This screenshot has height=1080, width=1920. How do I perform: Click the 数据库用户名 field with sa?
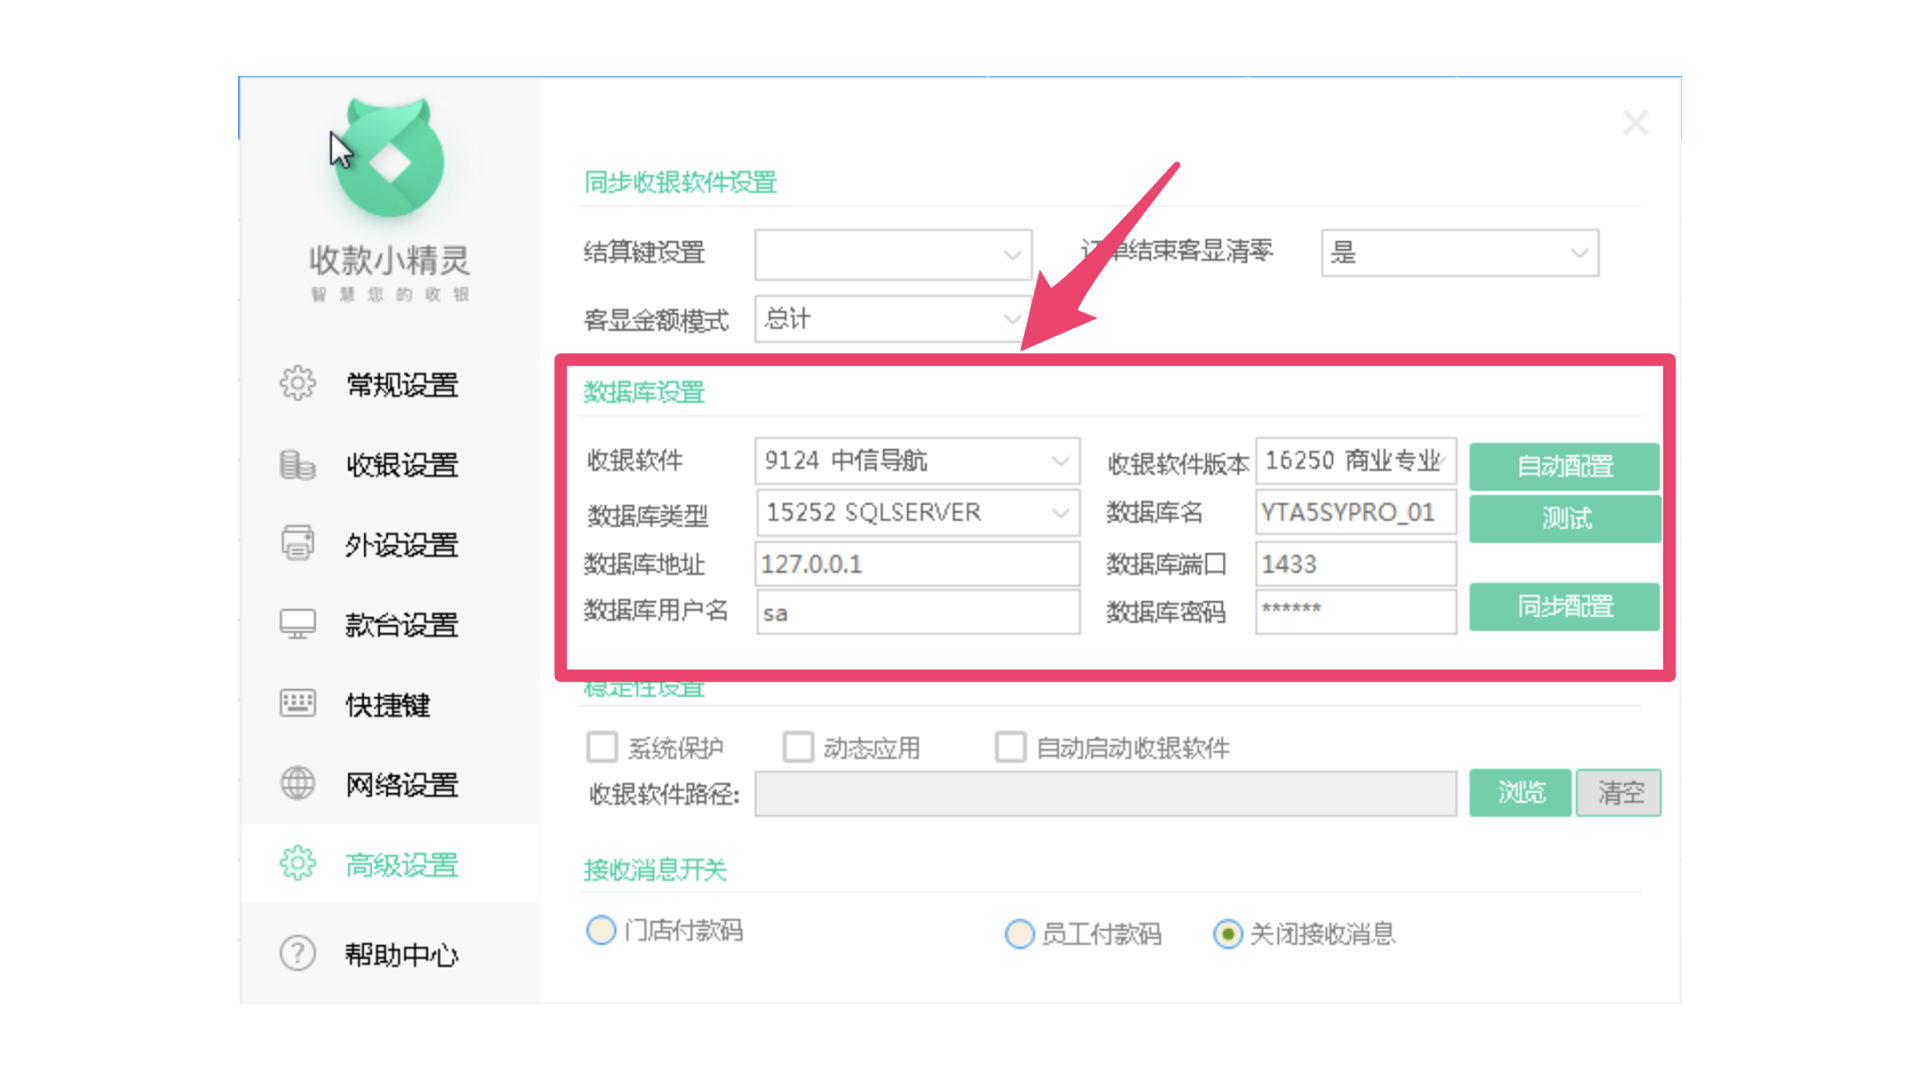click(x=917, y=612)
